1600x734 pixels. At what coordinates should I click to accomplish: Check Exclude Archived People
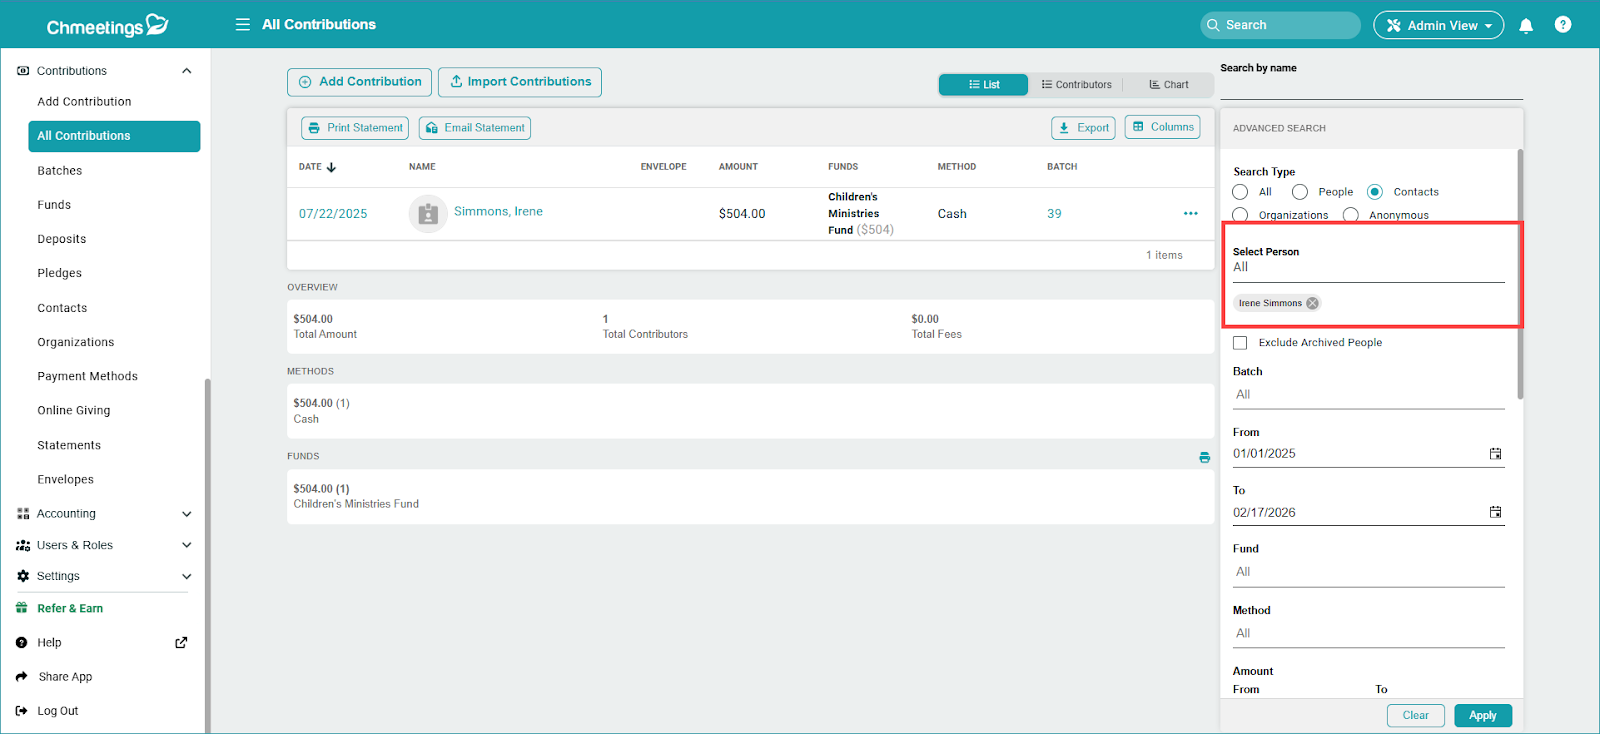click(x=1240, y=343)
